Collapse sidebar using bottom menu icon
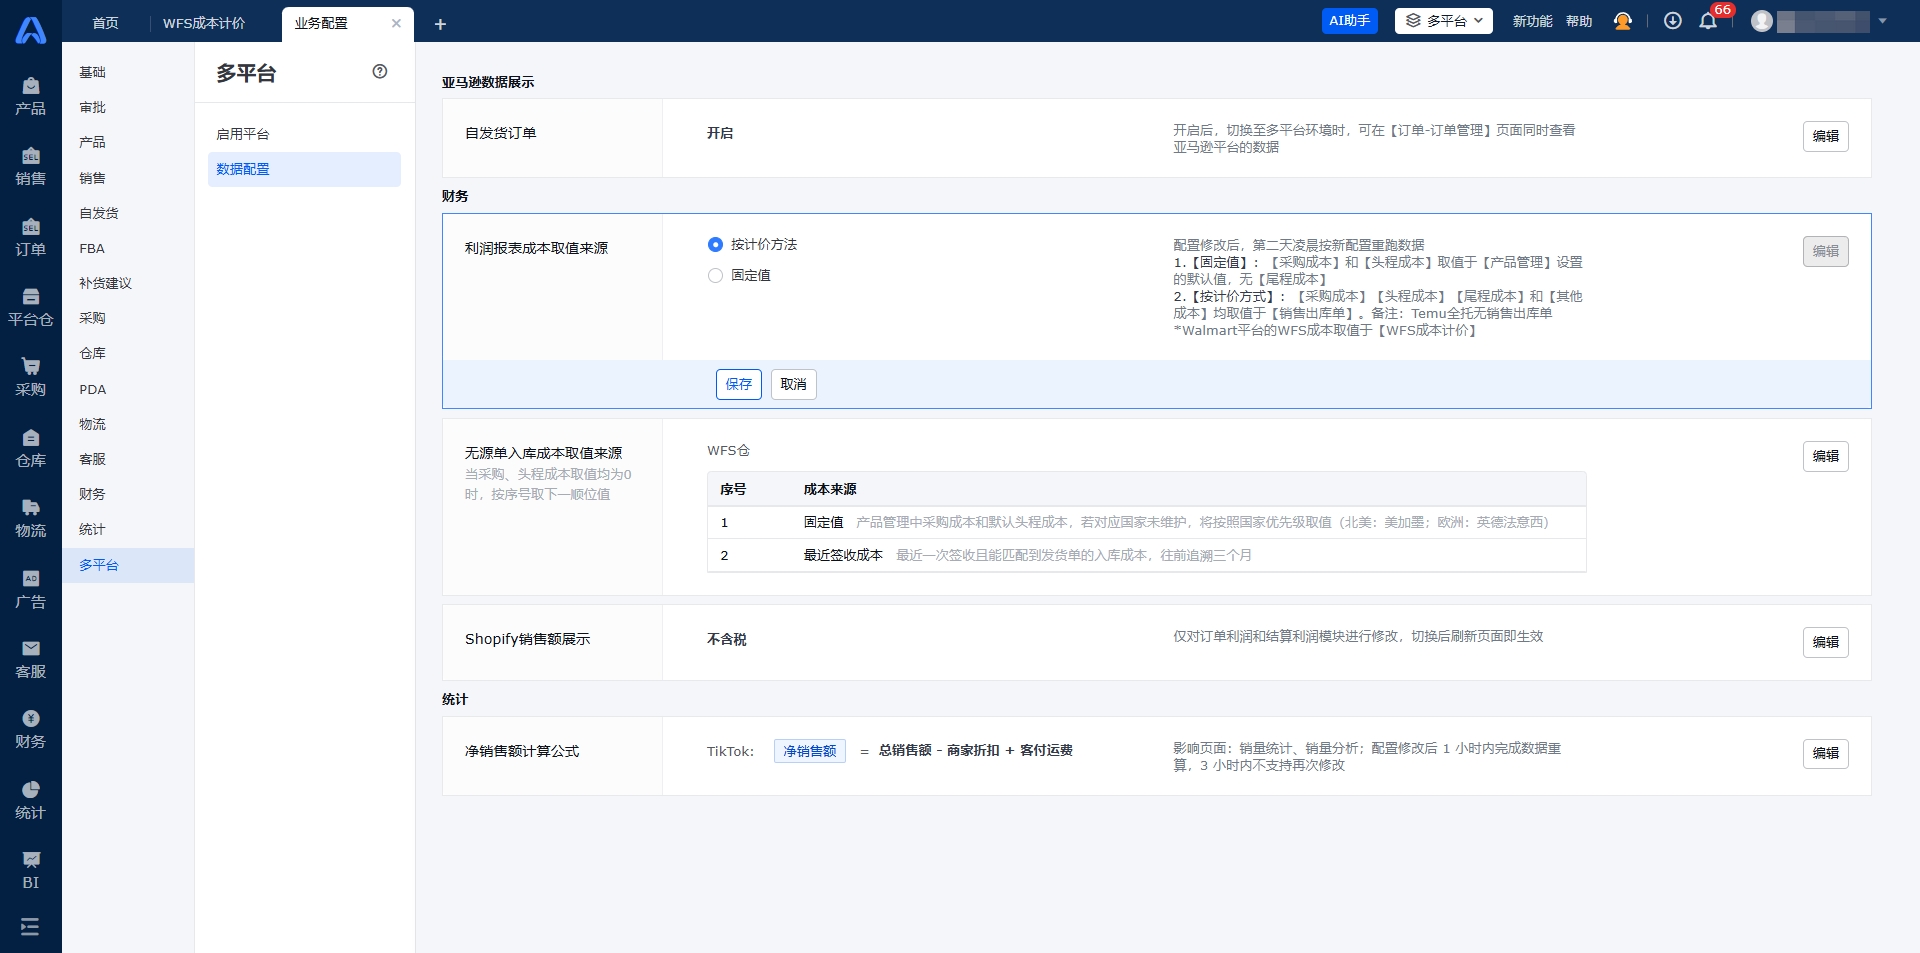This screenshot has width=1920, height=953. 30,927
